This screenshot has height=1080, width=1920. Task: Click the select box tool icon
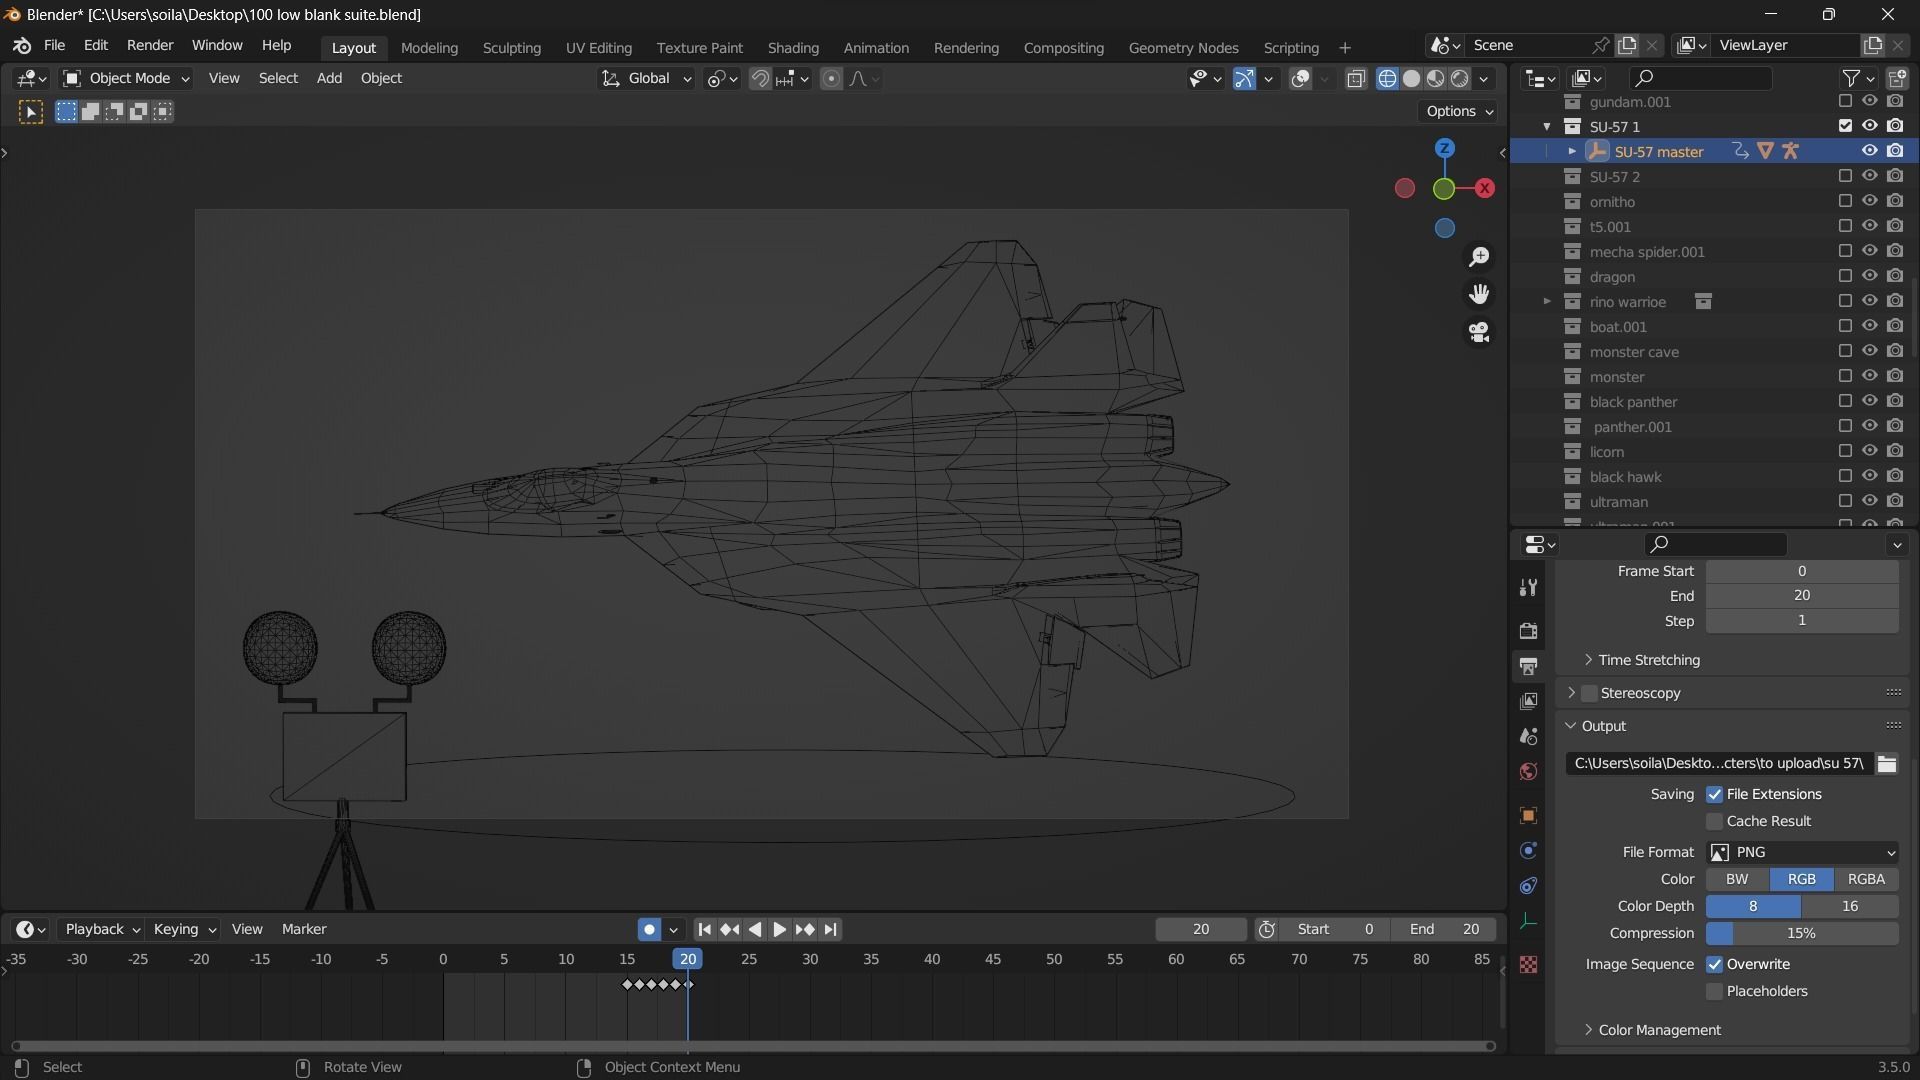(x=31, y=112)
